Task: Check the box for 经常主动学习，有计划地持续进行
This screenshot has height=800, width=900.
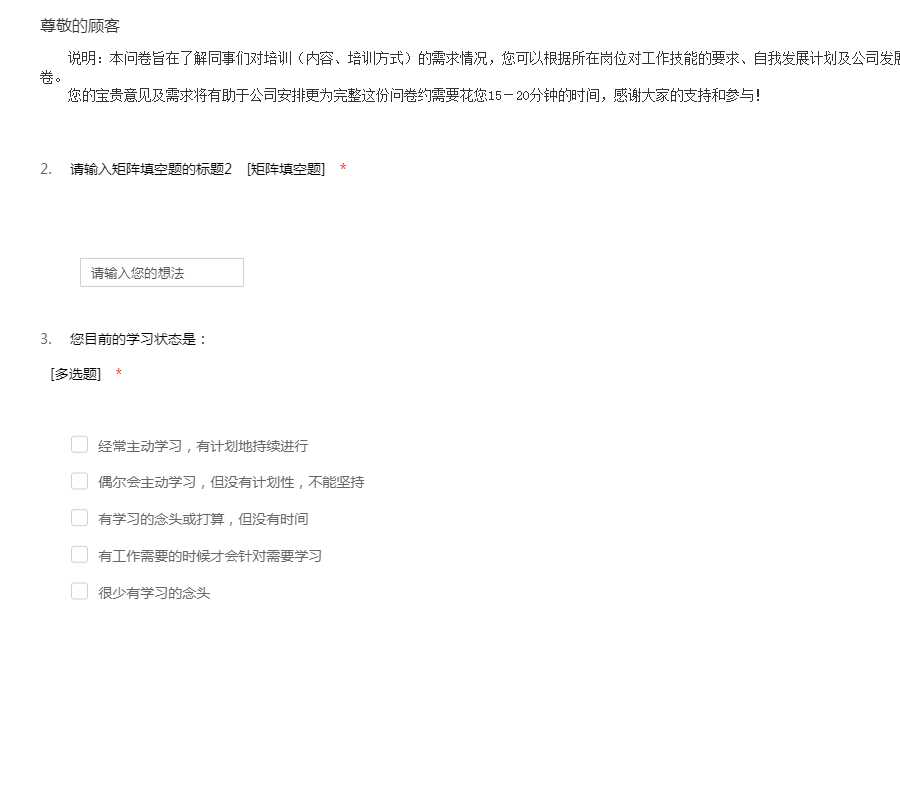Action: 80,445
